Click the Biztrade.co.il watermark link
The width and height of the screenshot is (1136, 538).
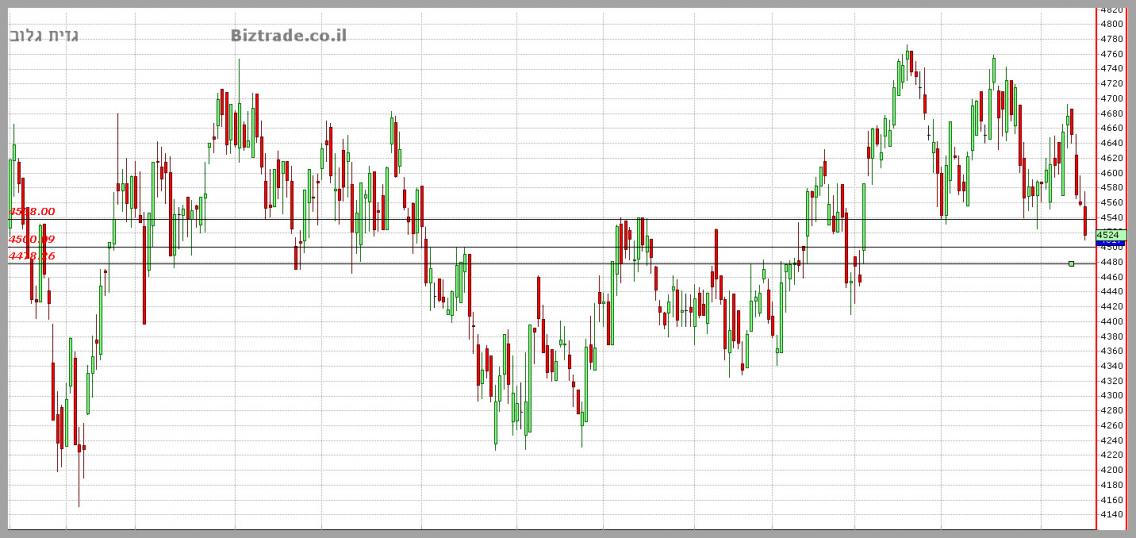pyautogui.click(x=288, y=36)
